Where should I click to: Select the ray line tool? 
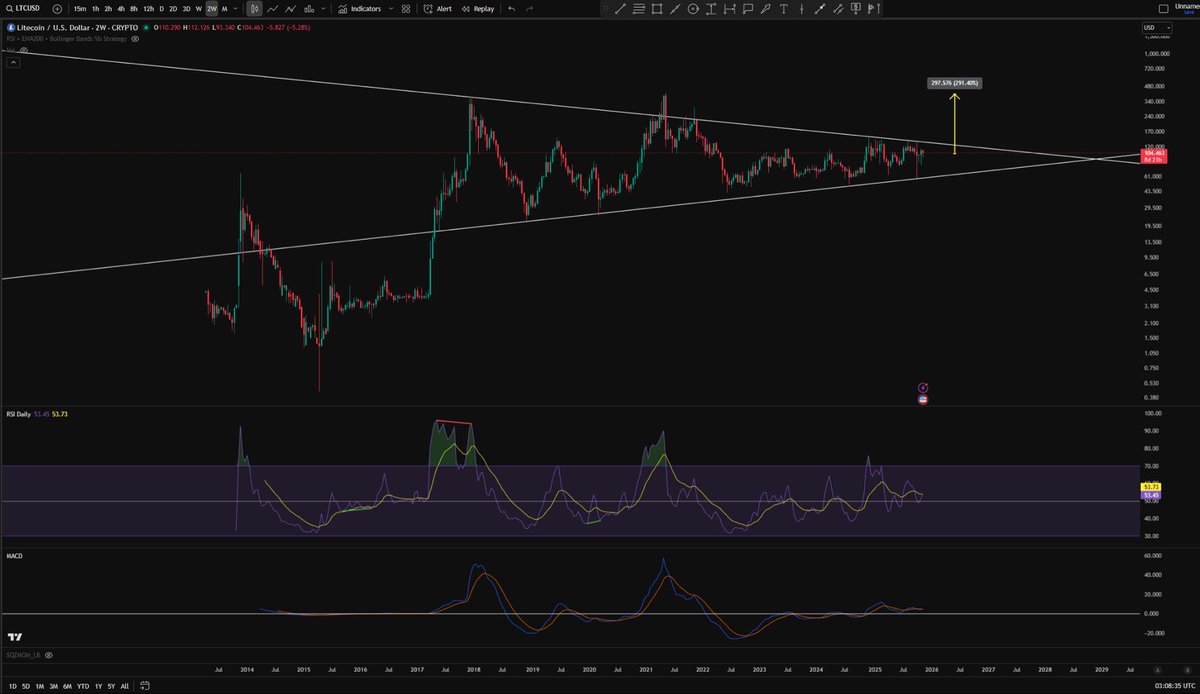click(x=675, y=9)
